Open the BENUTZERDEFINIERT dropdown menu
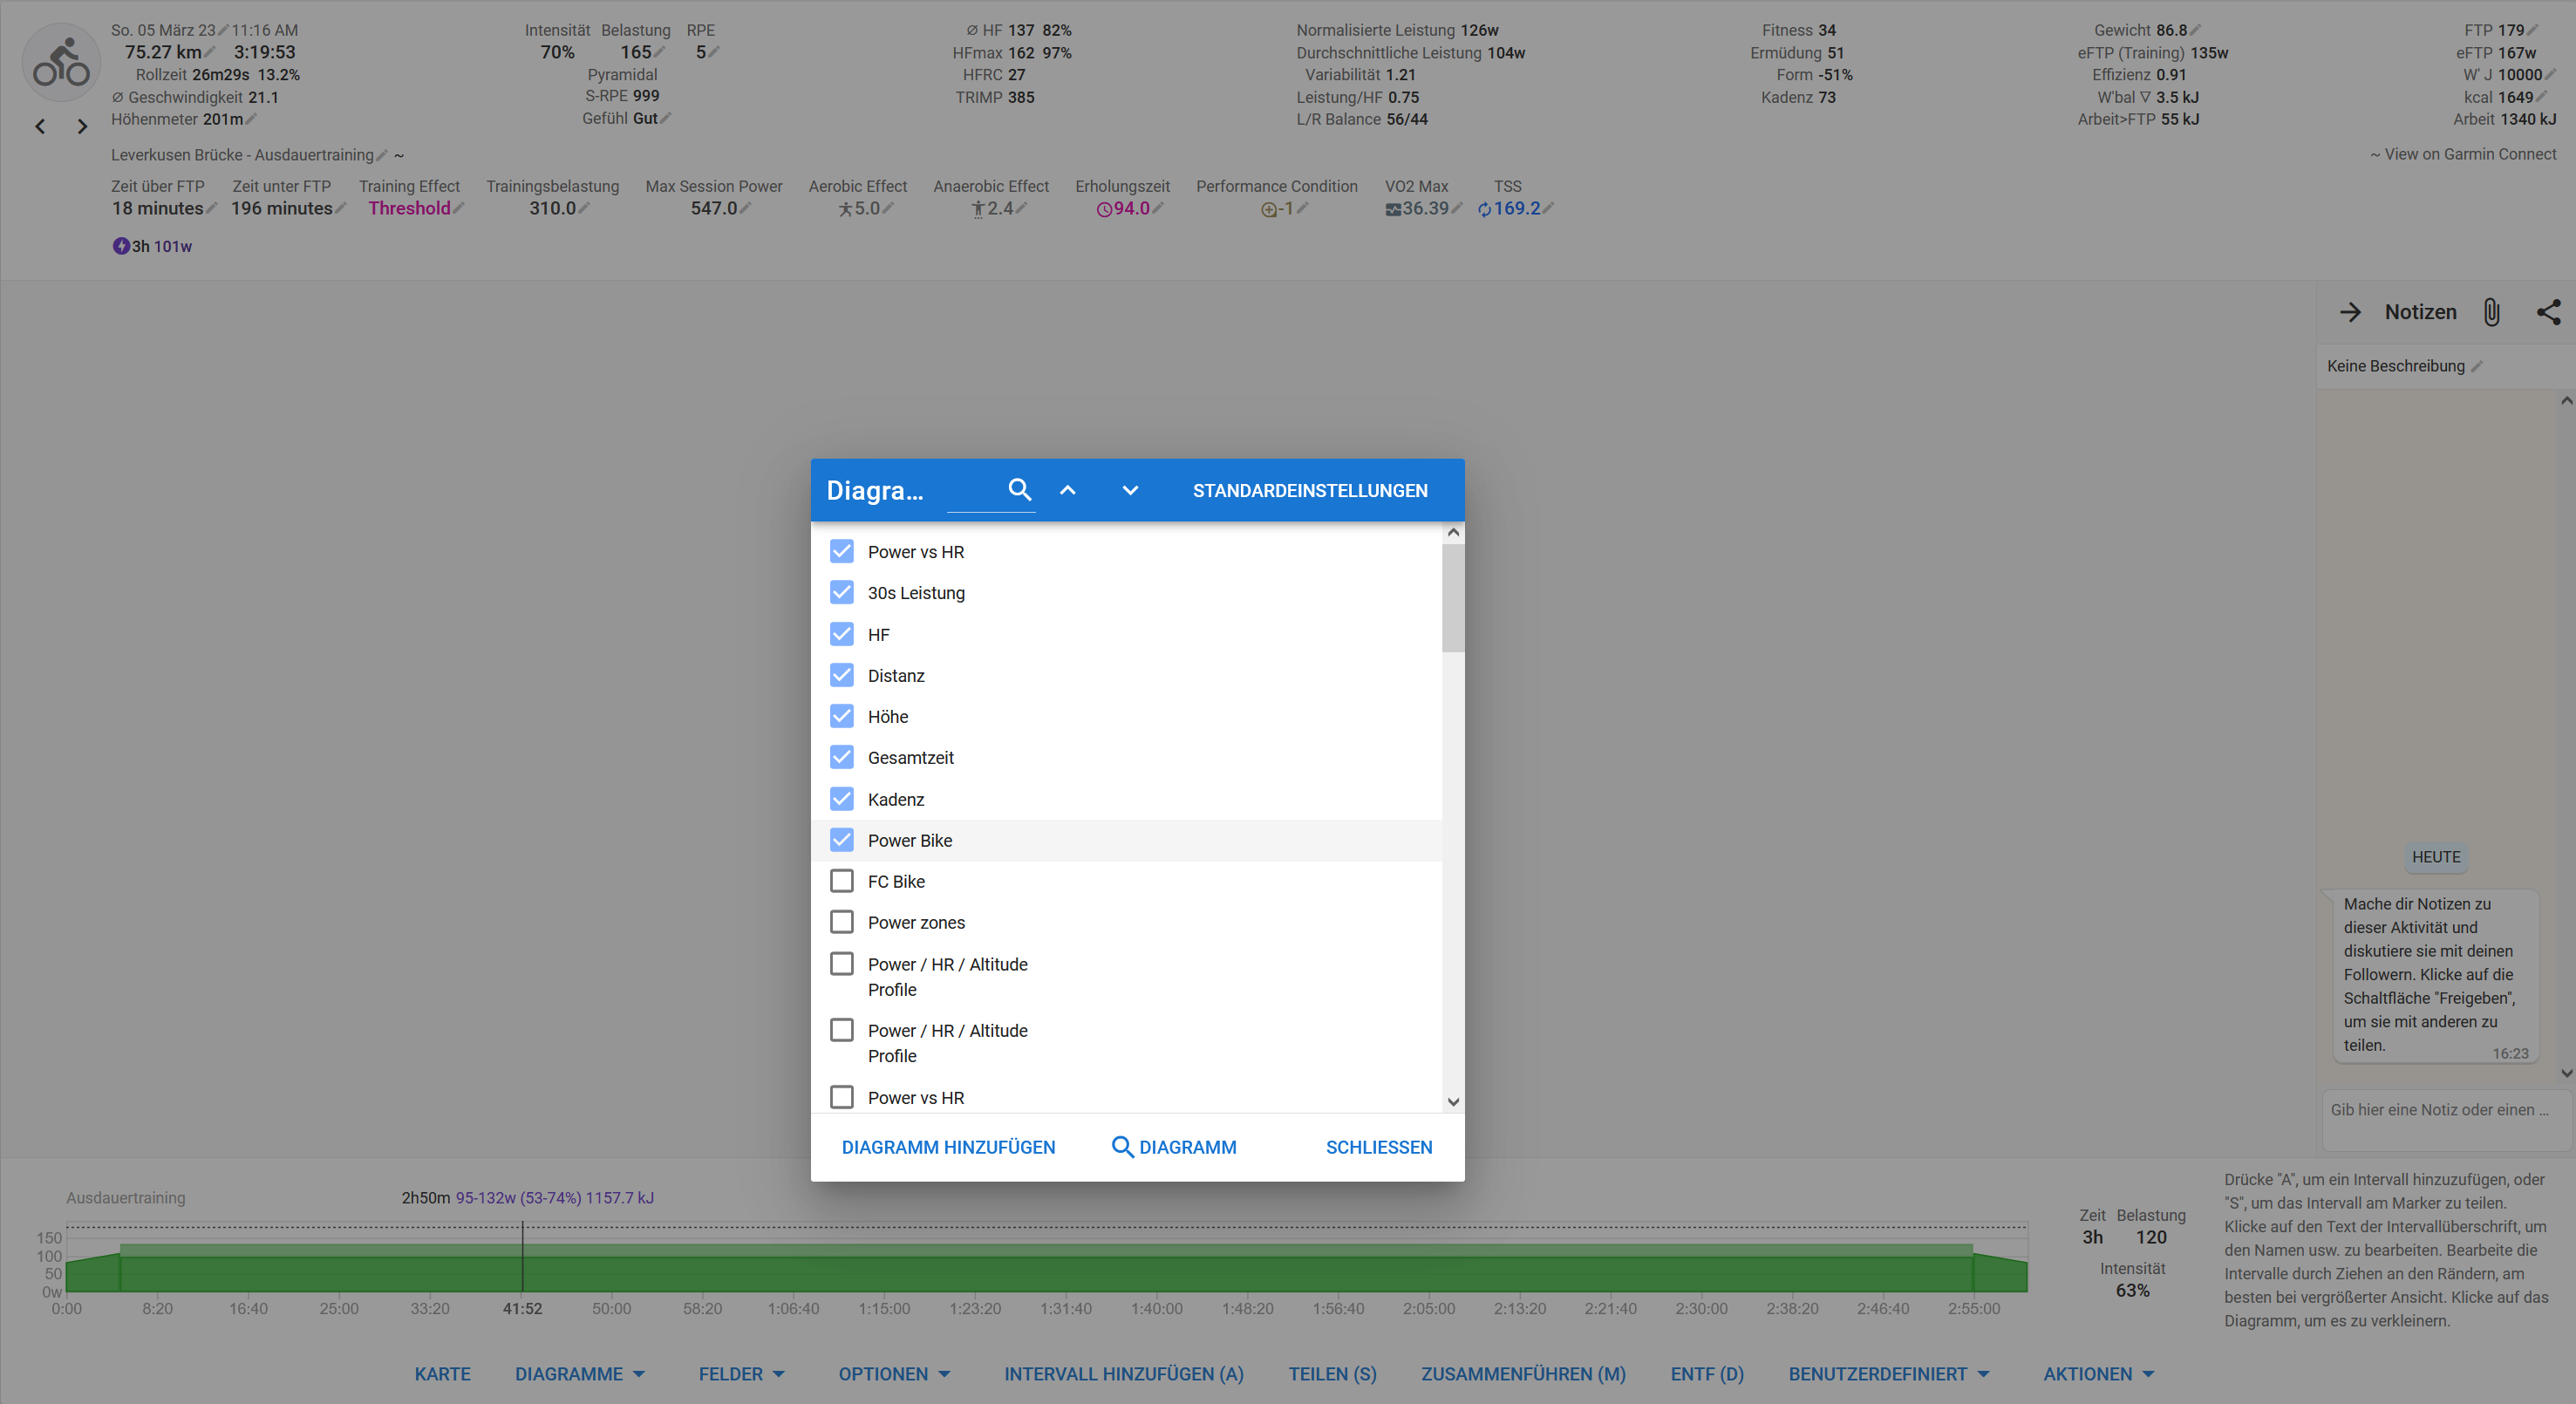 [1889, 1374]
